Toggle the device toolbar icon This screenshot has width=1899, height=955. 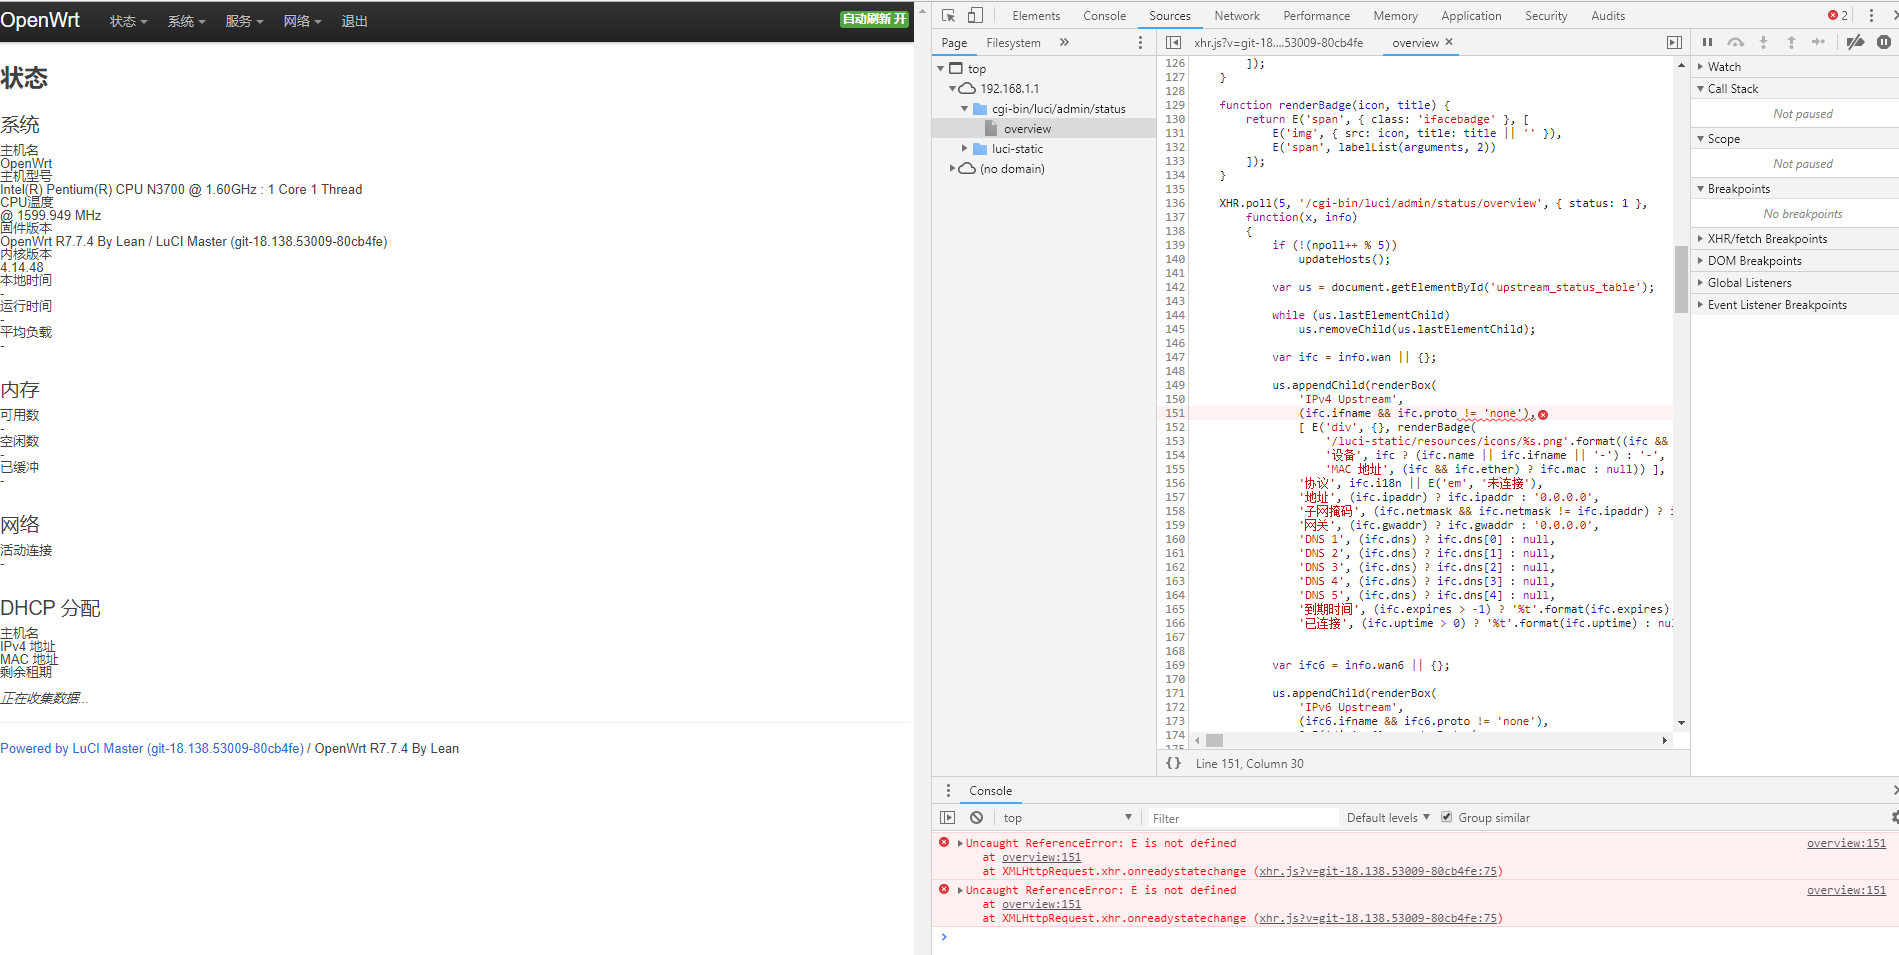coord(975,15)
